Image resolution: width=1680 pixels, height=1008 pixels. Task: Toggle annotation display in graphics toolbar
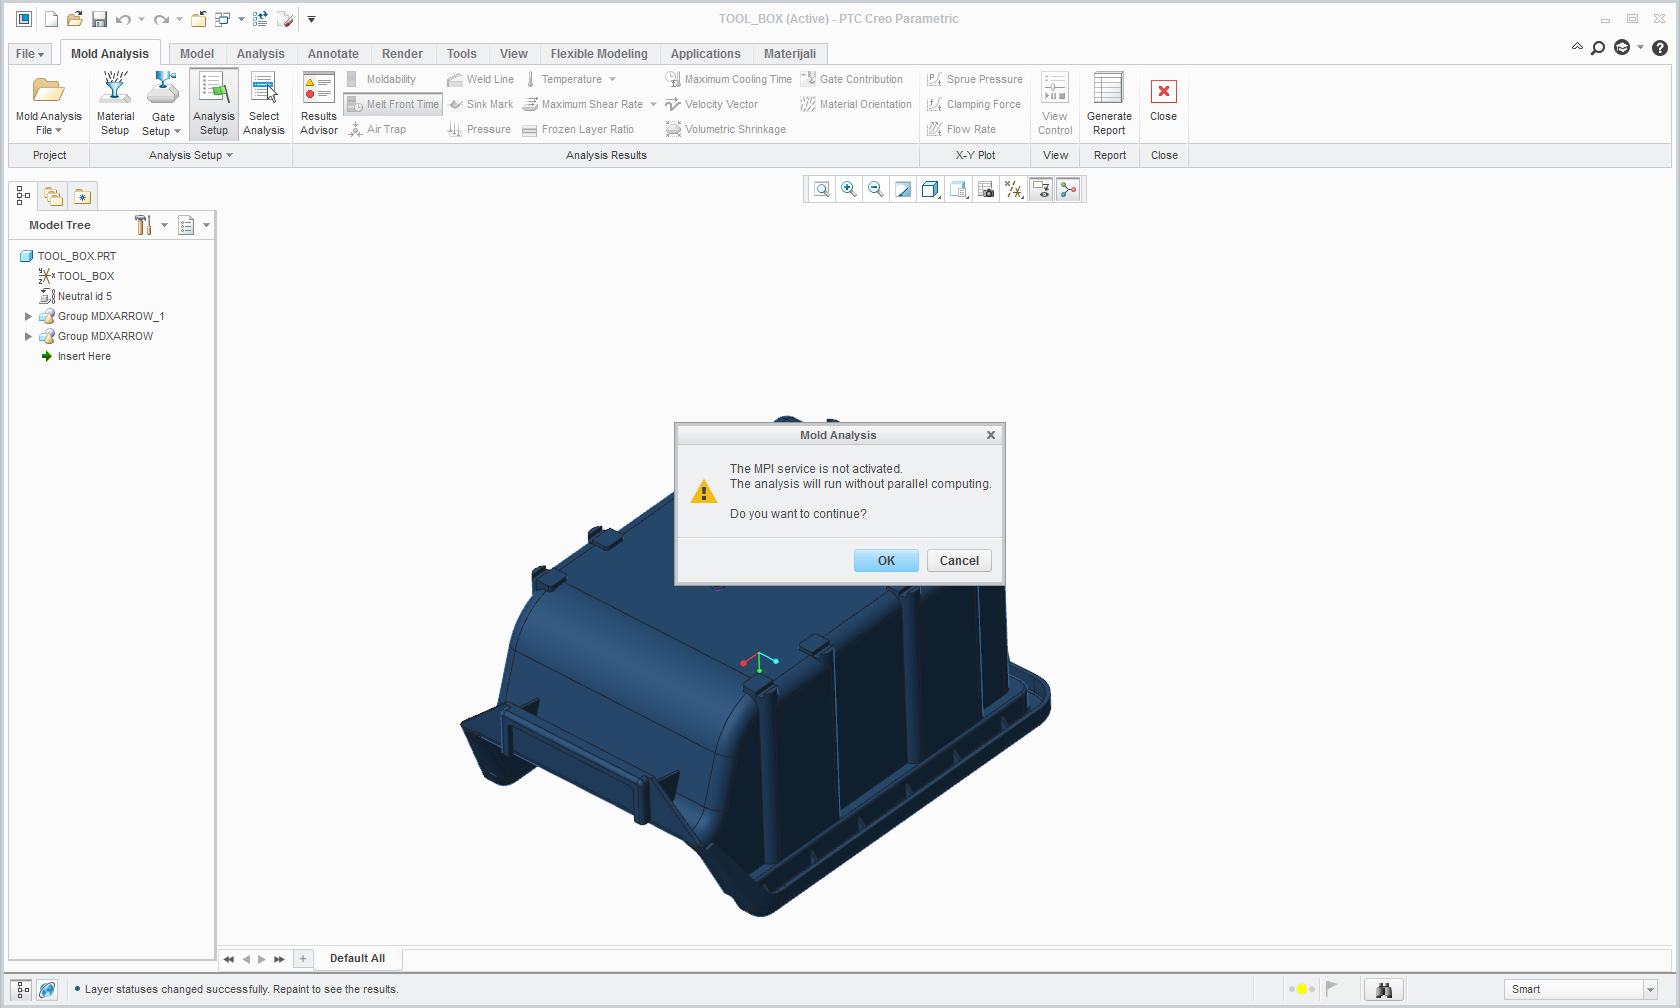tap(1041, 189)
